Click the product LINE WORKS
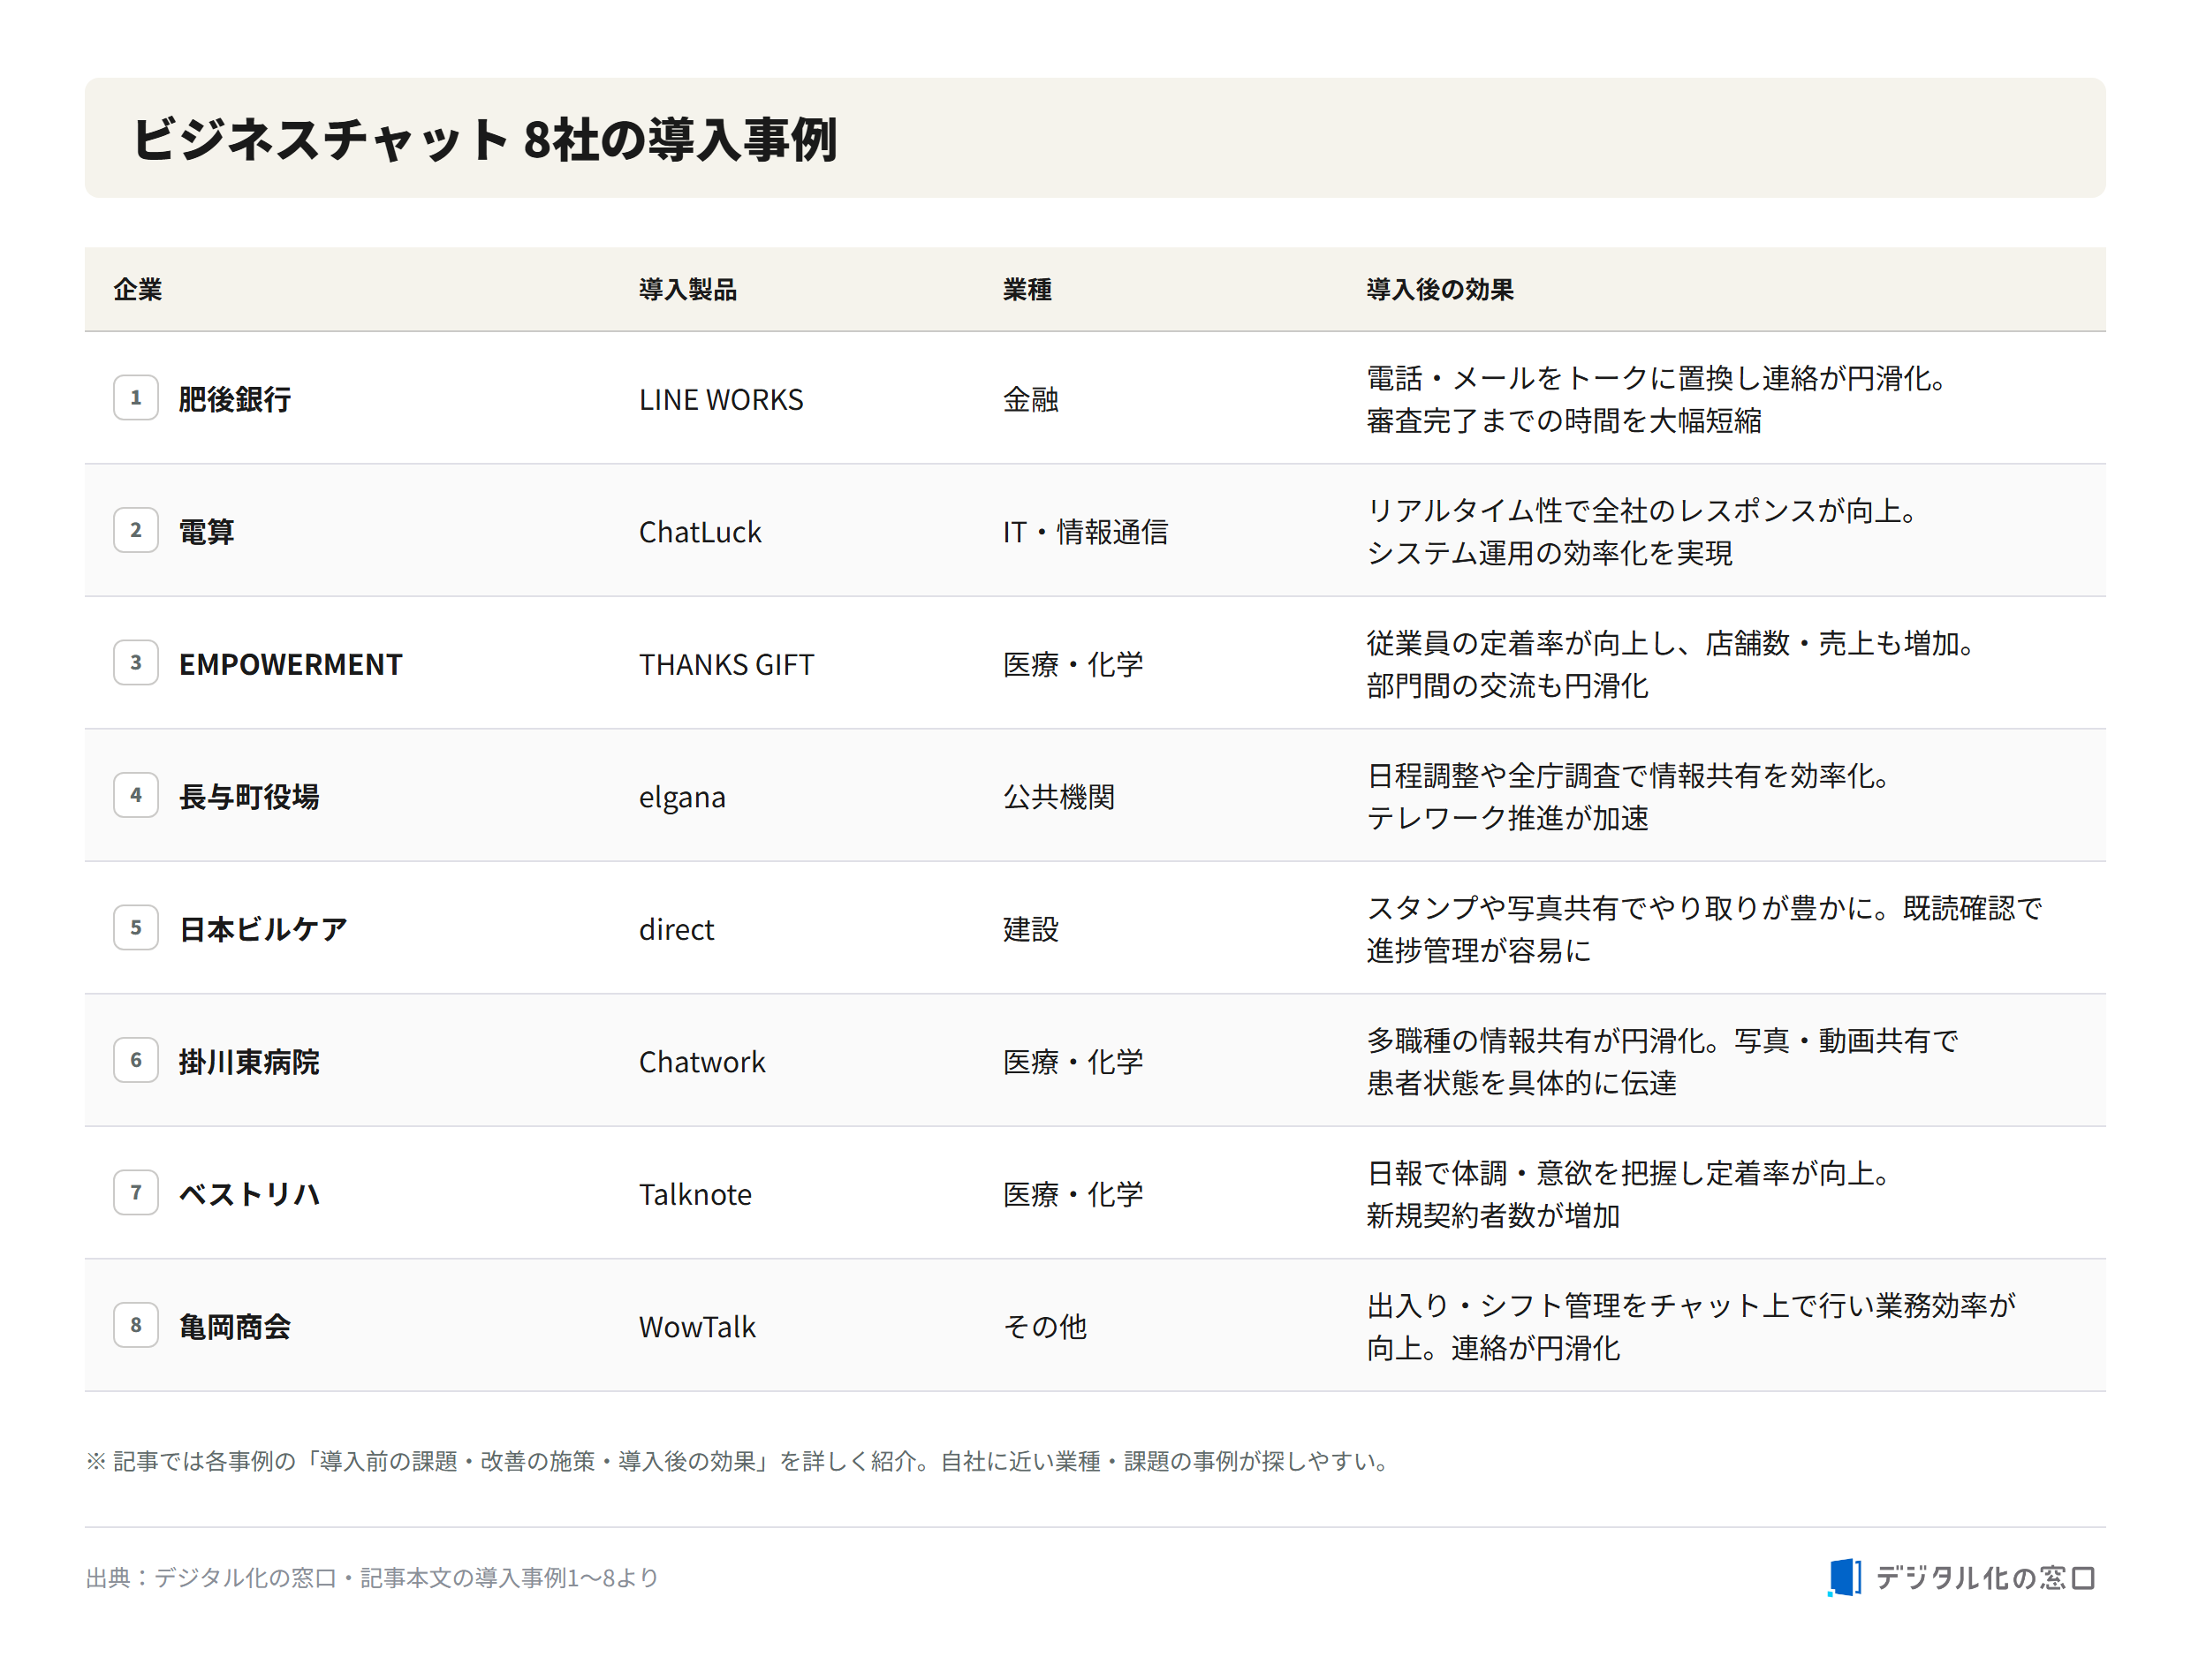This screenshot has width=2191, height=1680. [x=721, y=399]
